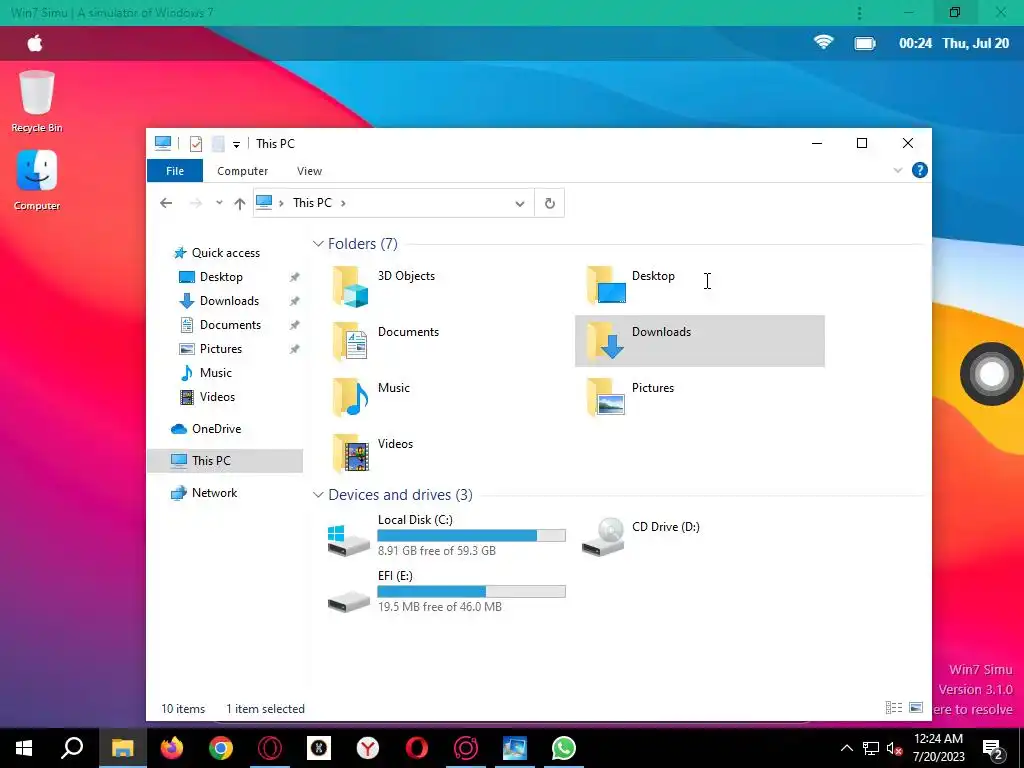1024x768 pixels.
Task: Open the blue Help question mark
Action: click(920, 170)
